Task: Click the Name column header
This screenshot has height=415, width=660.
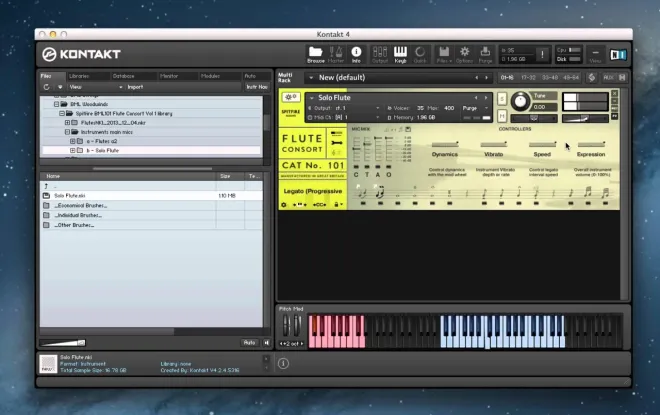Action: pyautogui.click(x=128, y=176)
